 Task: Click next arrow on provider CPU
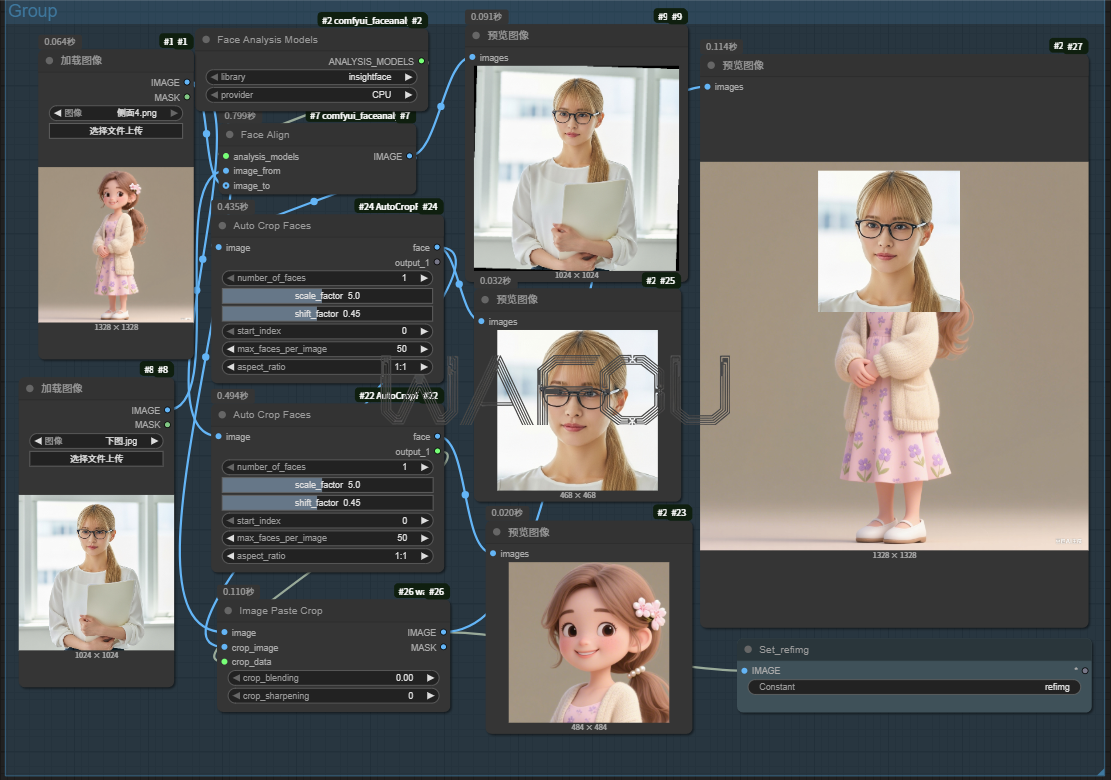point(408,95)
